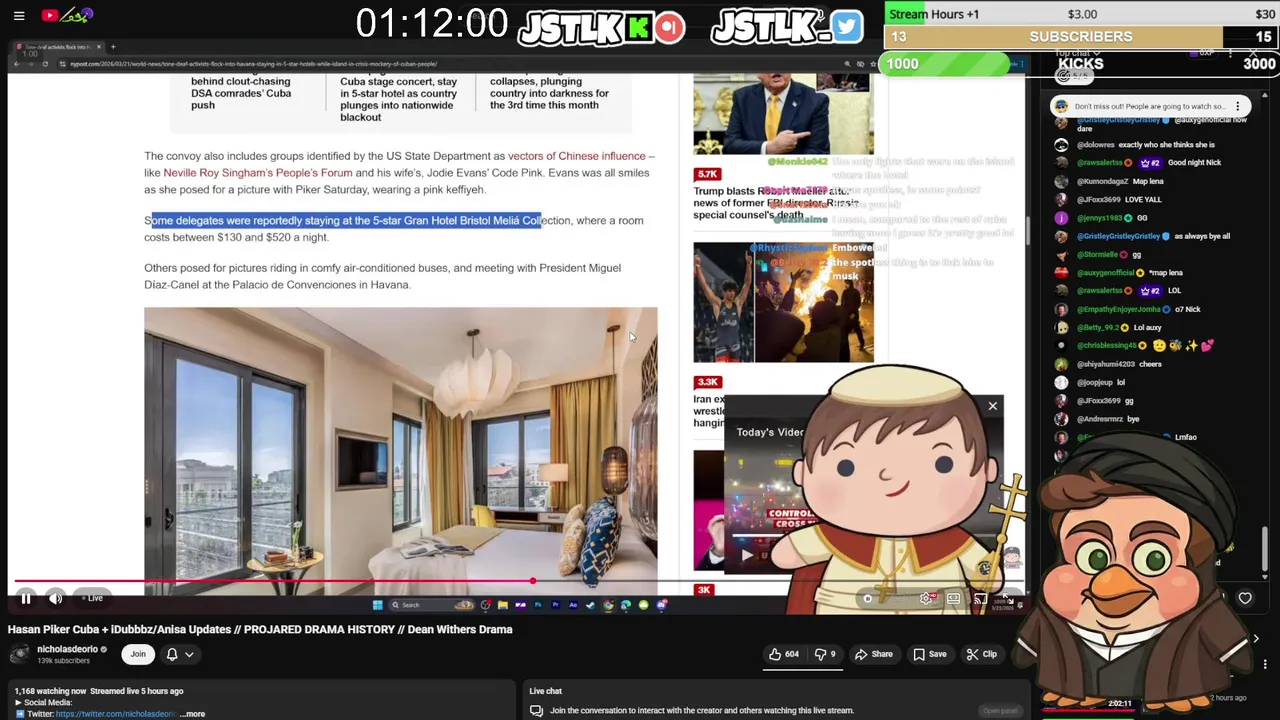1280x720 pixels.
Task: Open After Effects from the taskbar
Action: coord(573,605)
